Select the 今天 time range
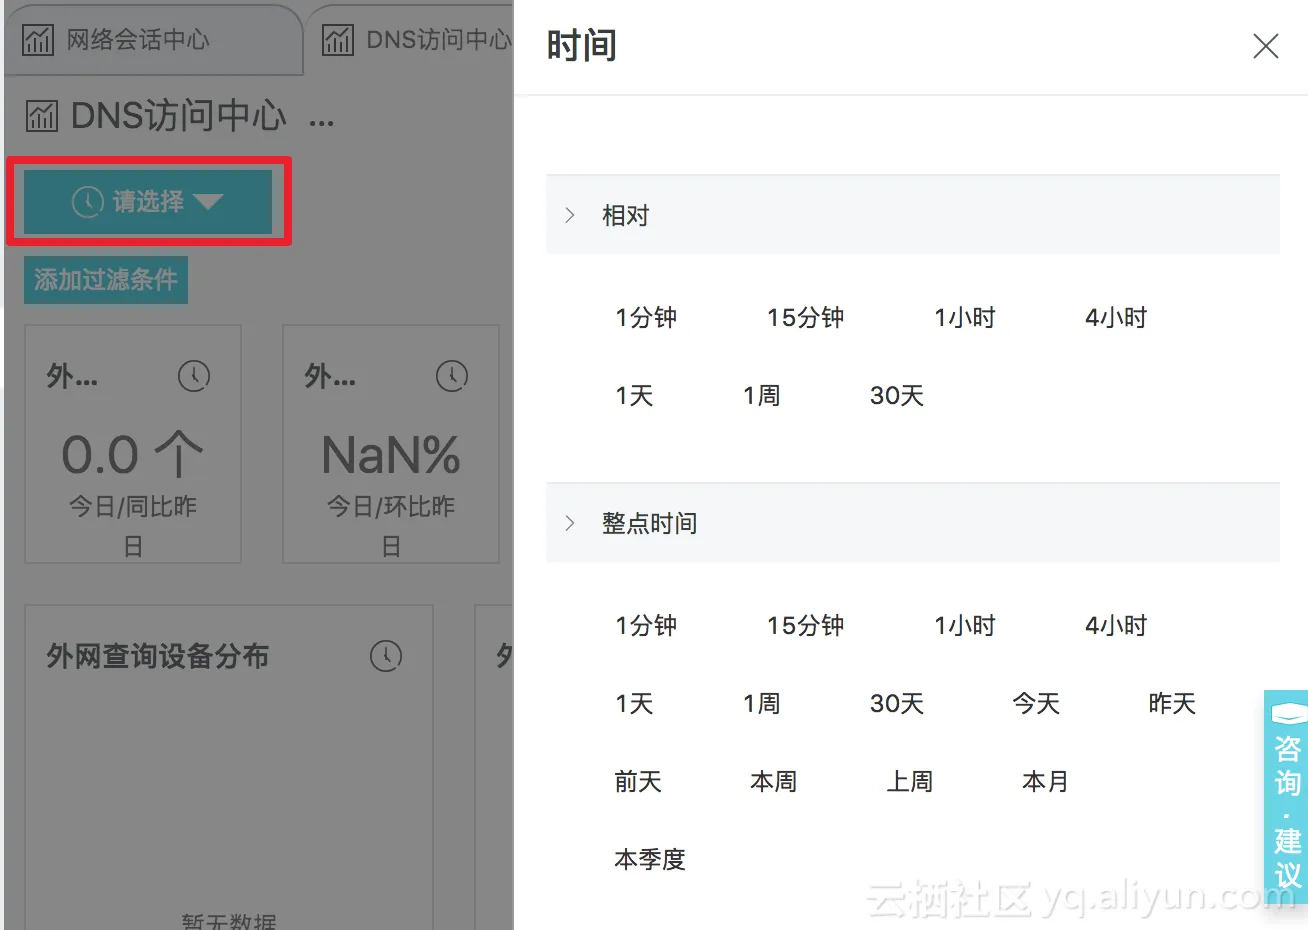 1036,704
